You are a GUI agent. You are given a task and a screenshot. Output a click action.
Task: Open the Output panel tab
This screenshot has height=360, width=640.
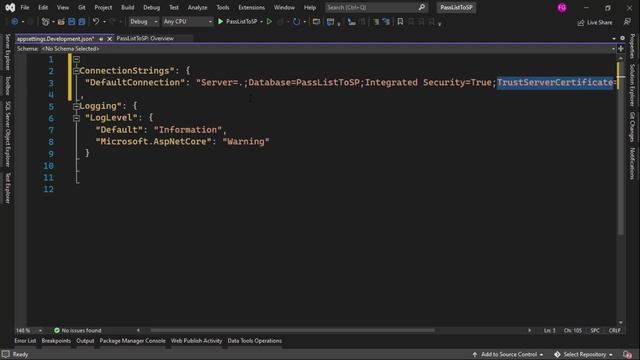pyautogui.click(x=85, y=341)
